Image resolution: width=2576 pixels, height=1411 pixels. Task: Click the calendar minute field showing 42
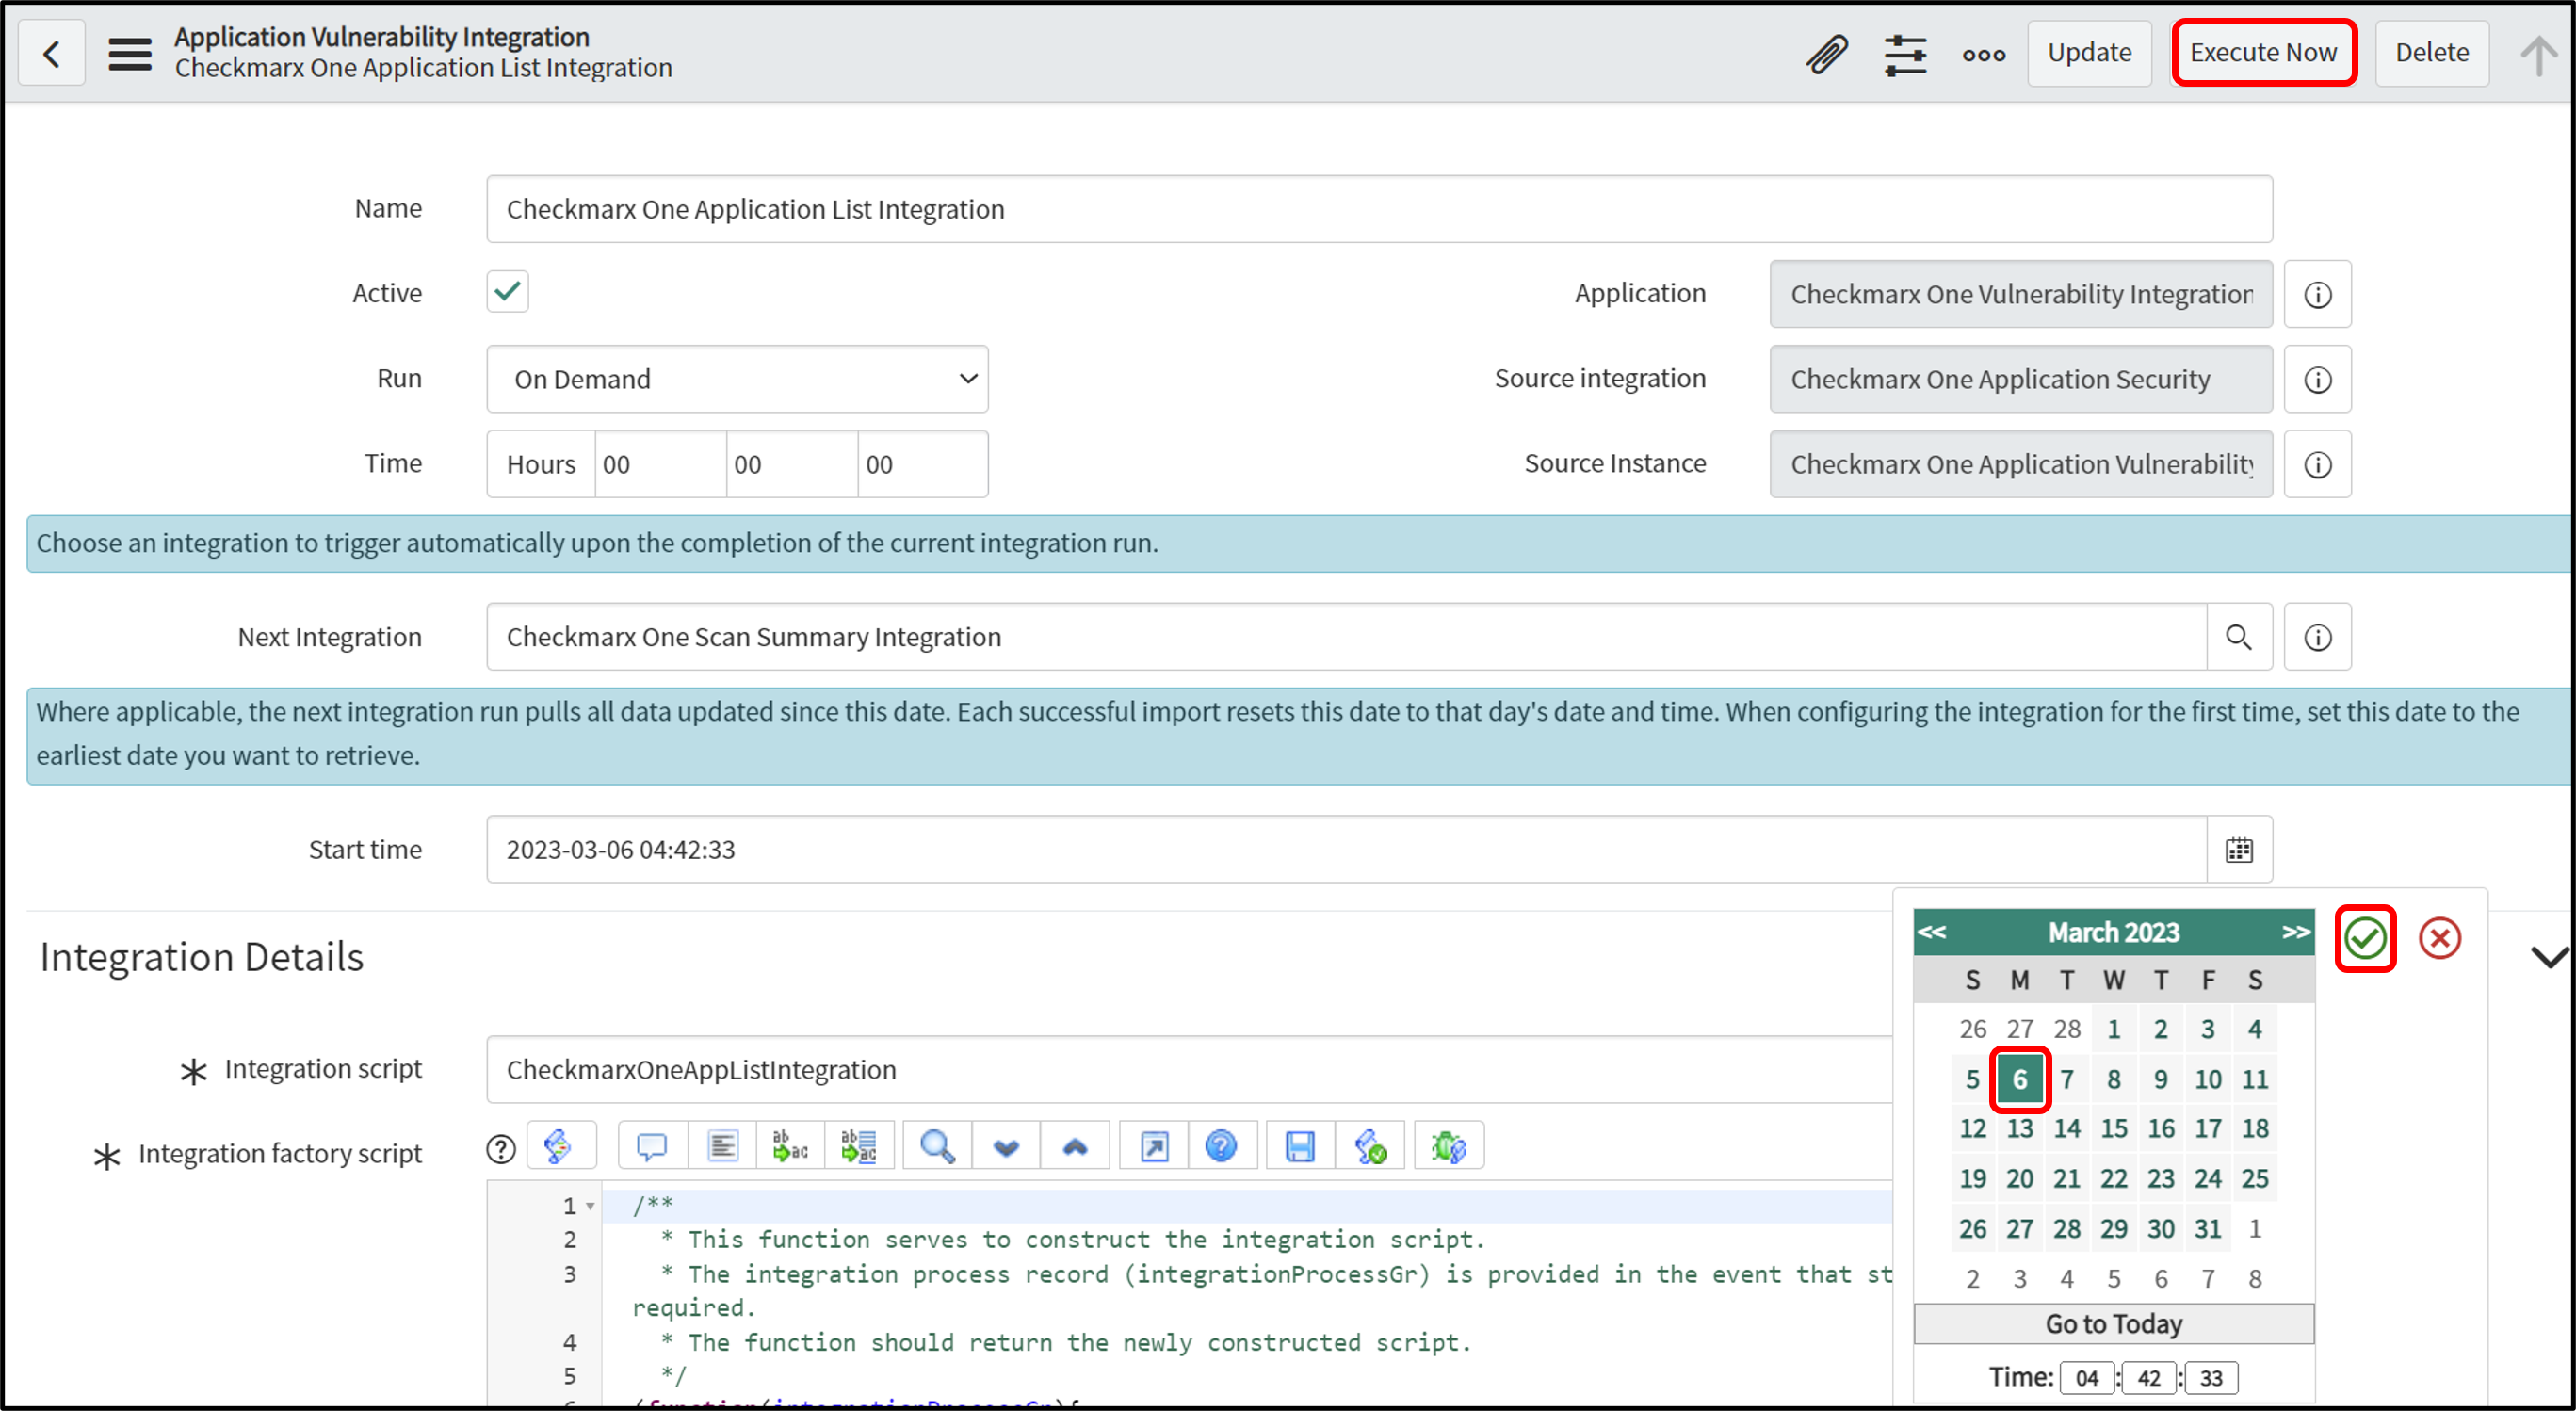pos(2149,1378)
